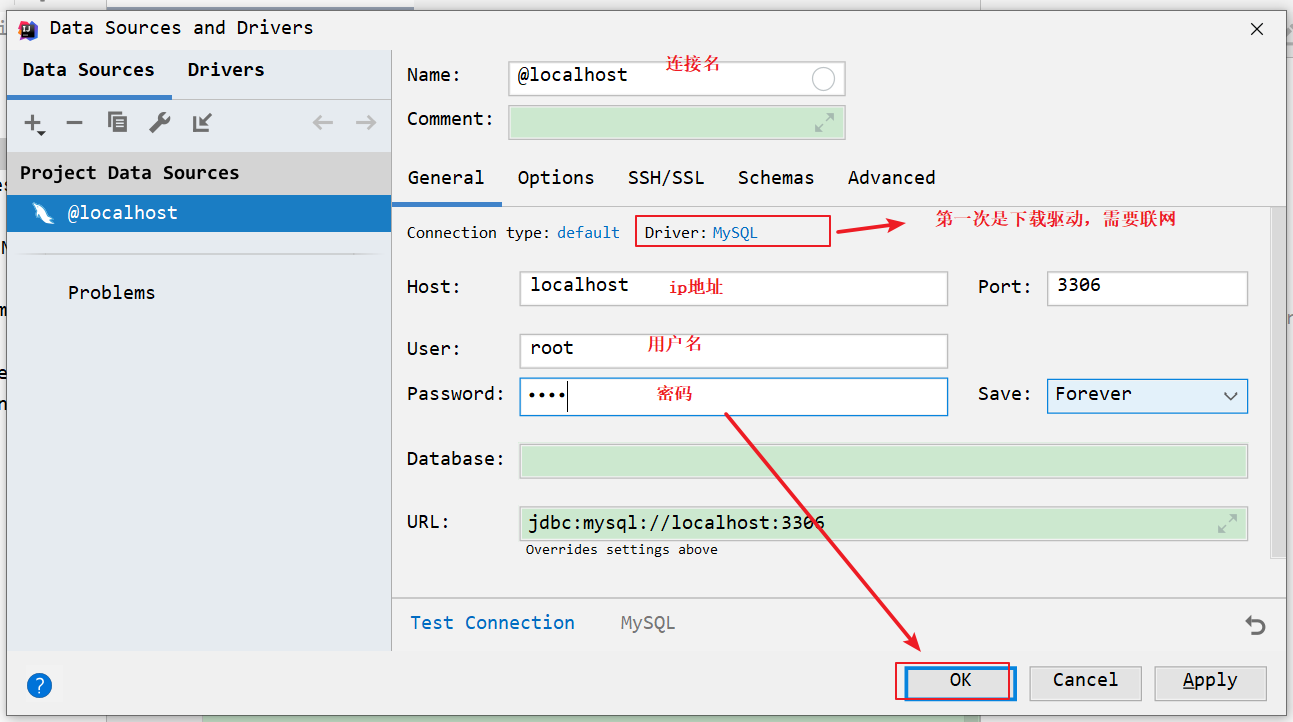The width and height of the screenshot is (1293, 722).
Task: Switch to the Drivers tab
Action: pos(226,70)
